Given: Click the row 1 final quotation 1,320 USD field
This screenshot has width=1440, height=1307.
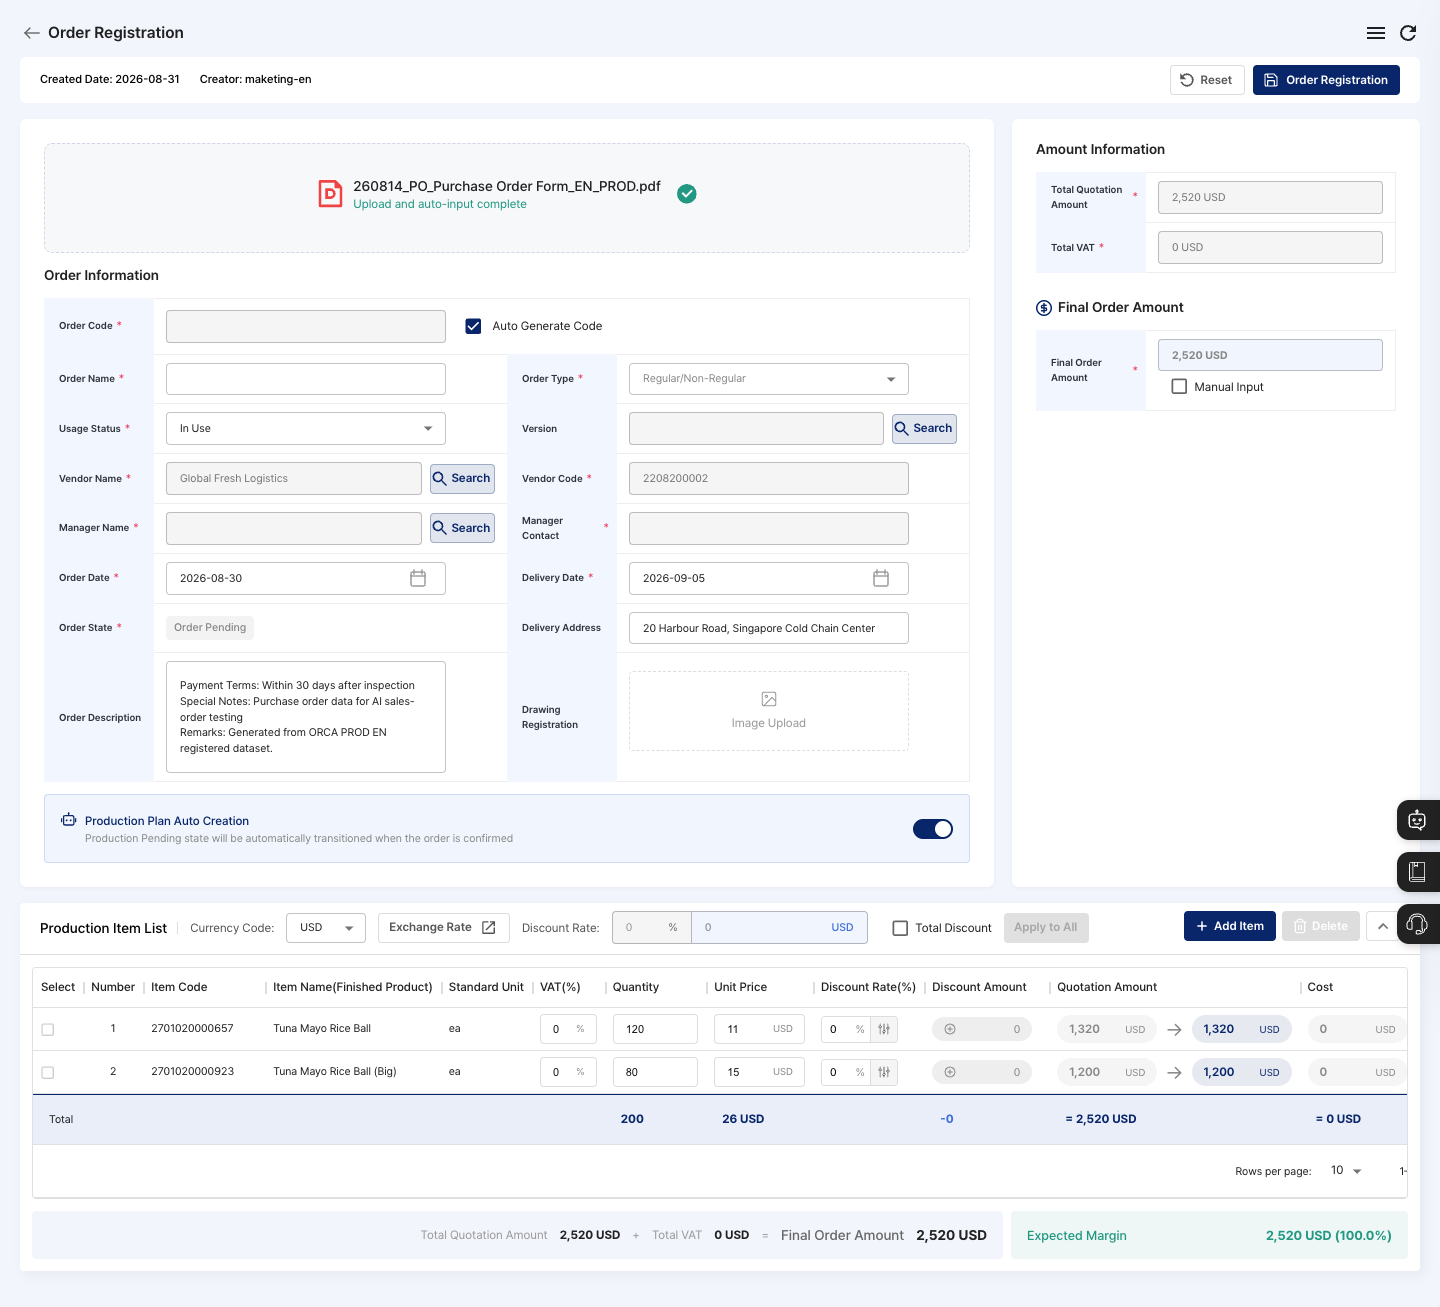Looking at the screenshot, I should click(1242, 1029).
